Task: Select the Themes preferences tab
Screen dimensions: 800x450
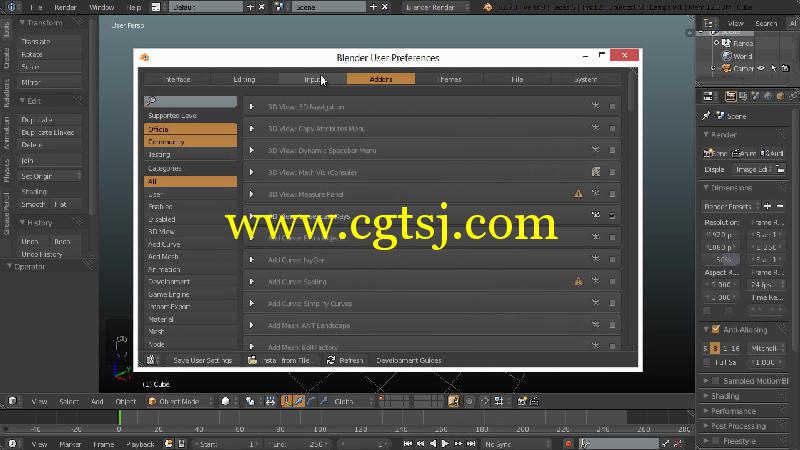Action: (x=450, y=79)
